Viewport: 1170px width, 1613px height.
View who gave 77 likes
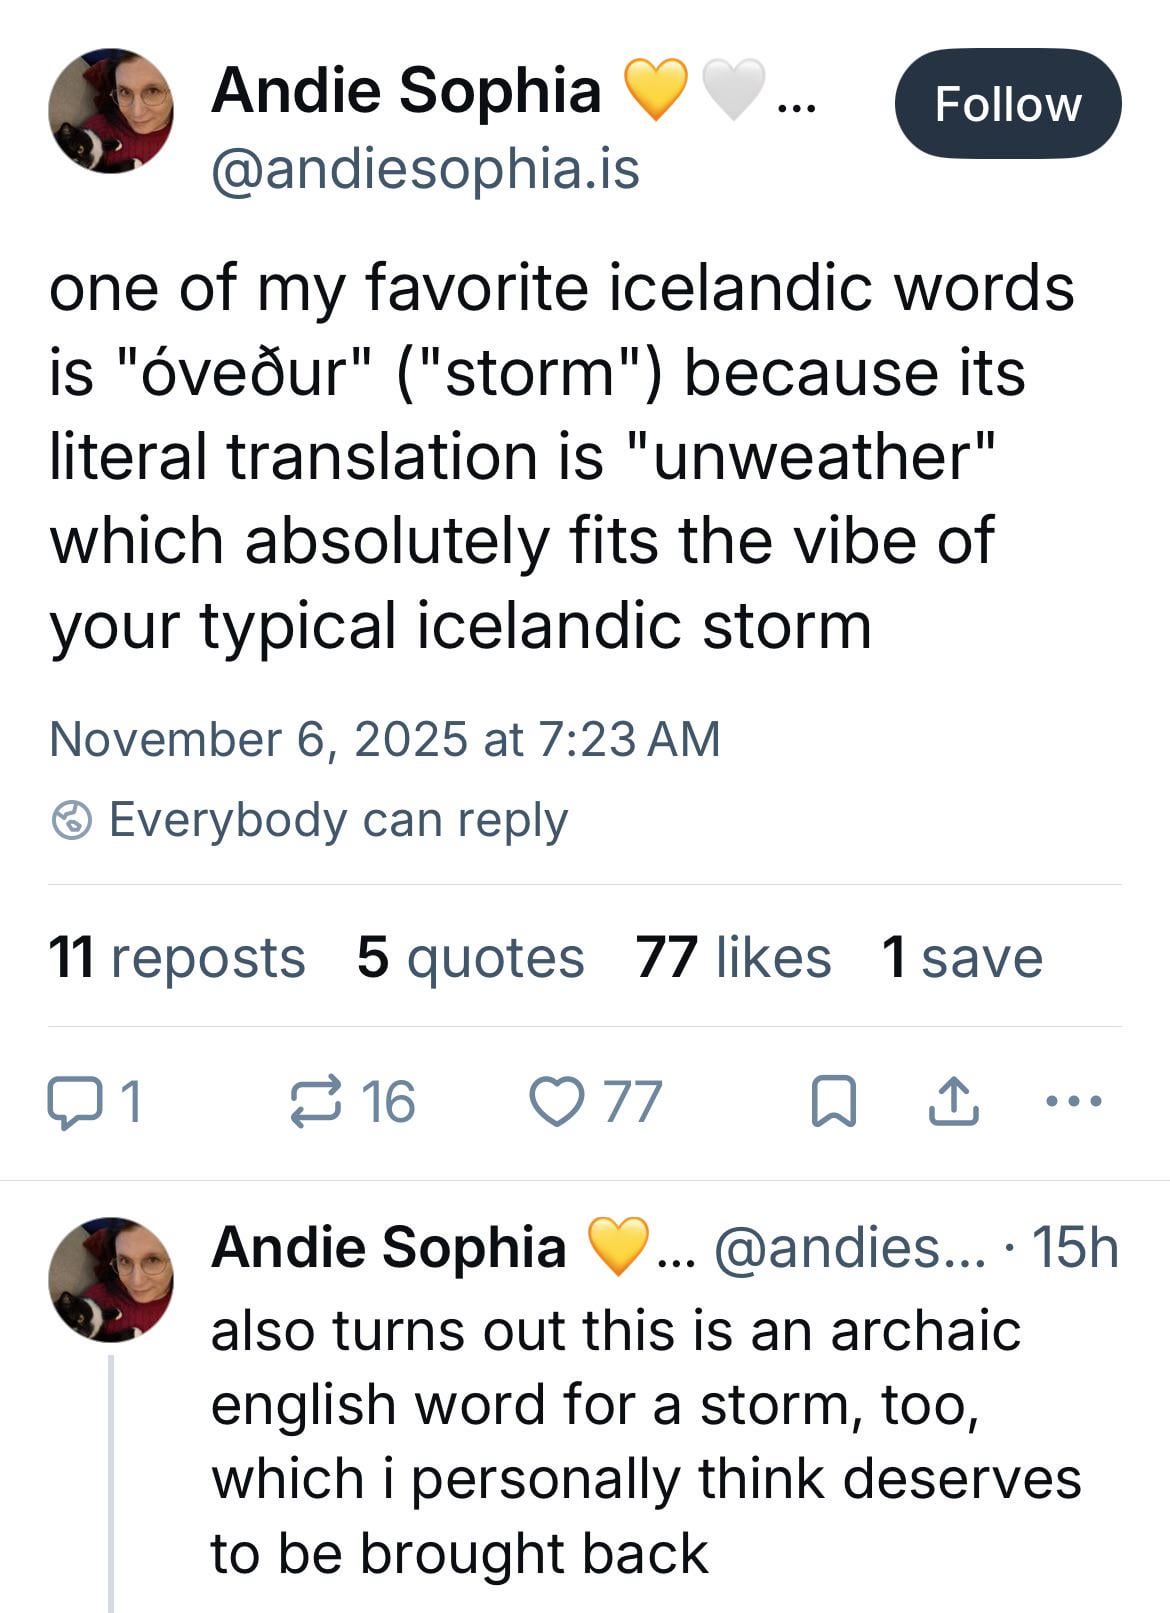tap(733, 957)
